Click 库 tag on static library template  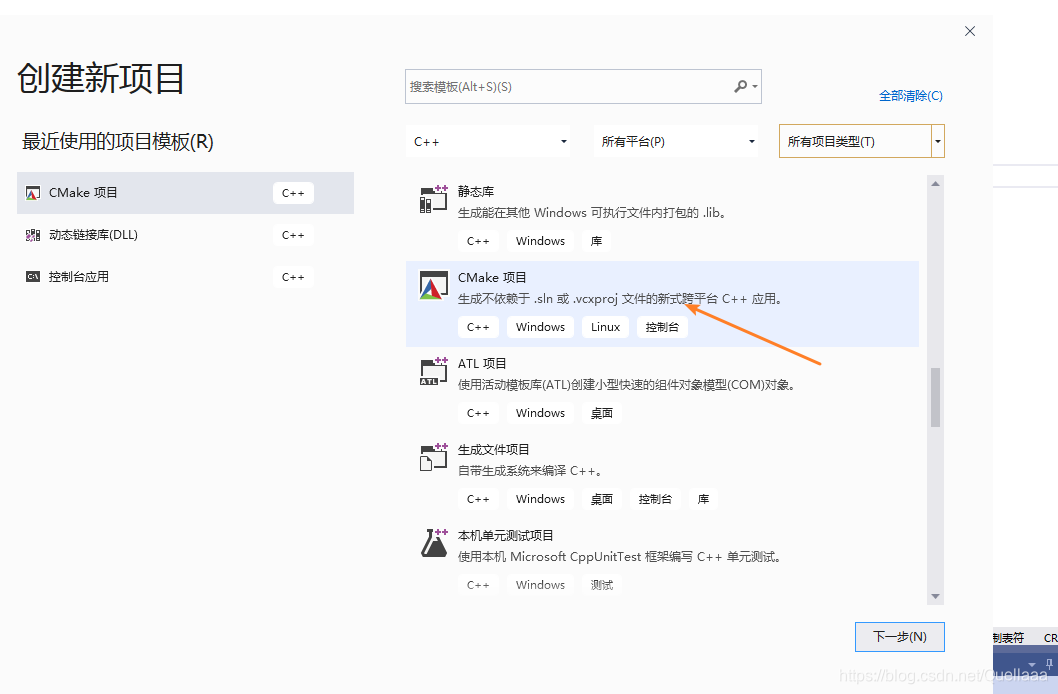pos(596,241)
